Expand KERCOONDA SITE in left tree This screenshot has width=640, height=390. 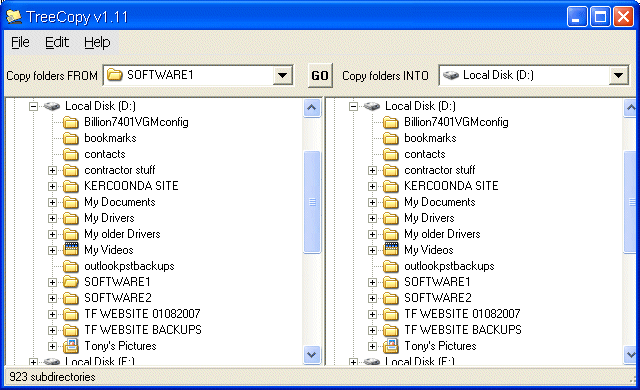click(52, 186)
